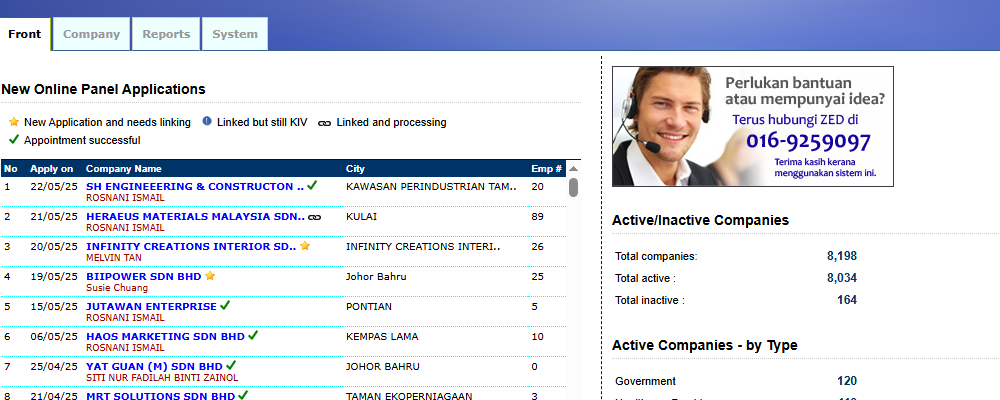Click the scroll up arrow of applications list
Image resolution: width=1000 pixels, height=400 pixels.
[573, 168]
